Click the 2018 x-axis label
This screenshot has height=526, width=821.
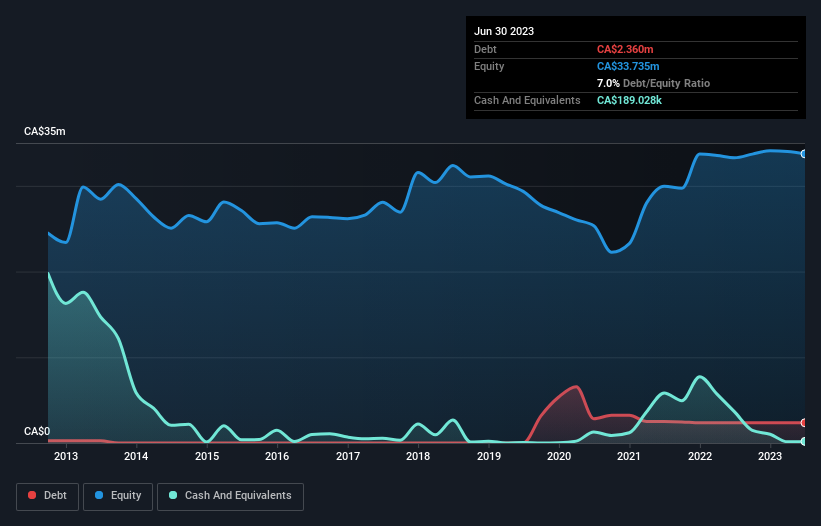(418, 456)
